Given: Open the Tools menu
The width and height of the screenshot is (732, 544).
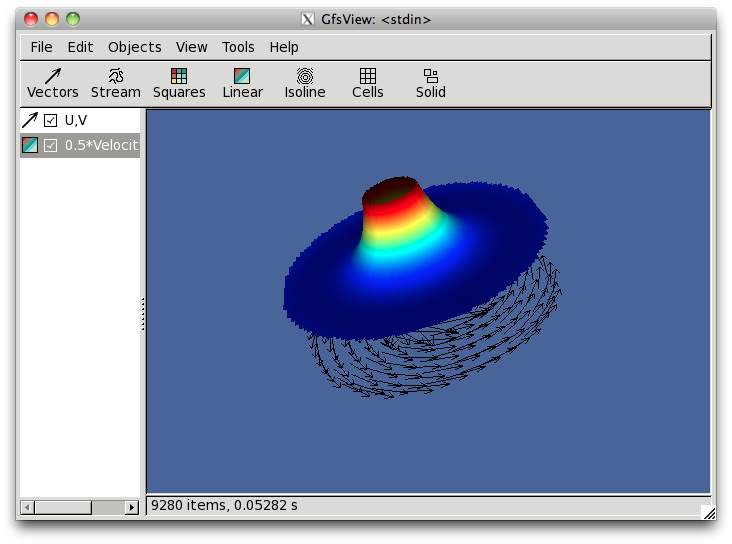Looking at the screenshot, I should point(238,47).
